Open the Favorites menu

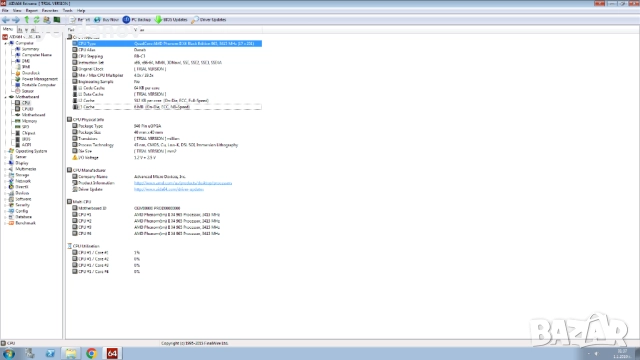point(50,11)
